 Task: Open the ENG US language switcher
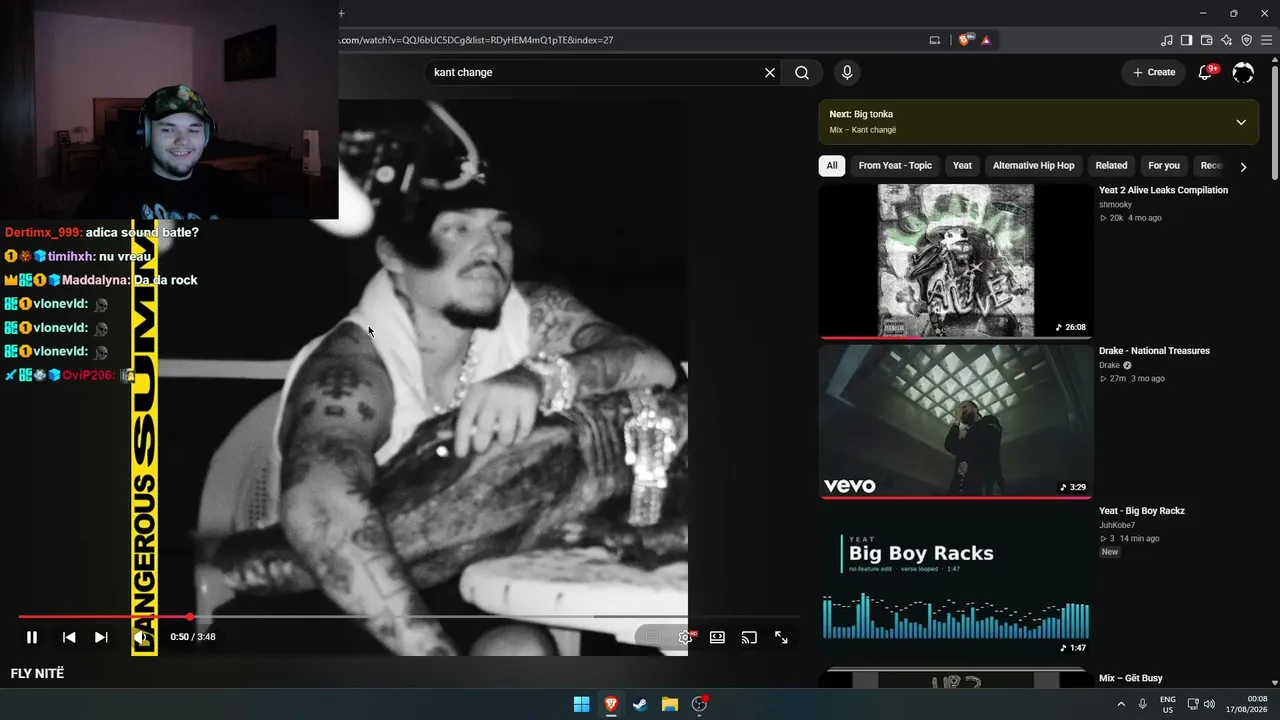pos(1168,704)
